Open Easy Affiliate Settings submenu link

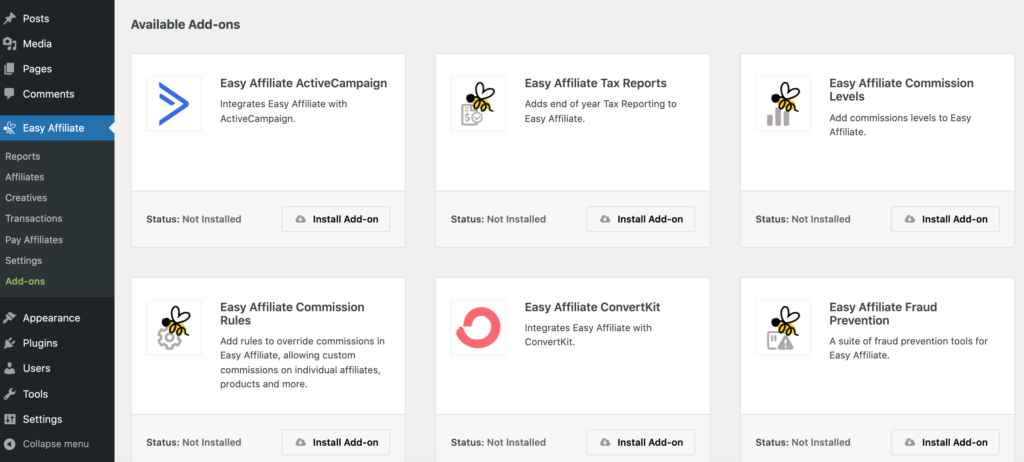24,261
